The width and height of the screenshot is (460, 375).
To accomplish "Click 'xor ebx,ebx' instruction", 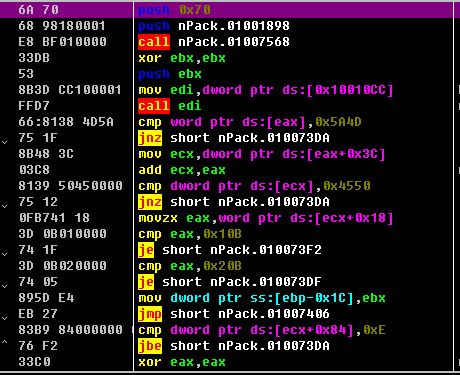I will click(x=182, y=58).
